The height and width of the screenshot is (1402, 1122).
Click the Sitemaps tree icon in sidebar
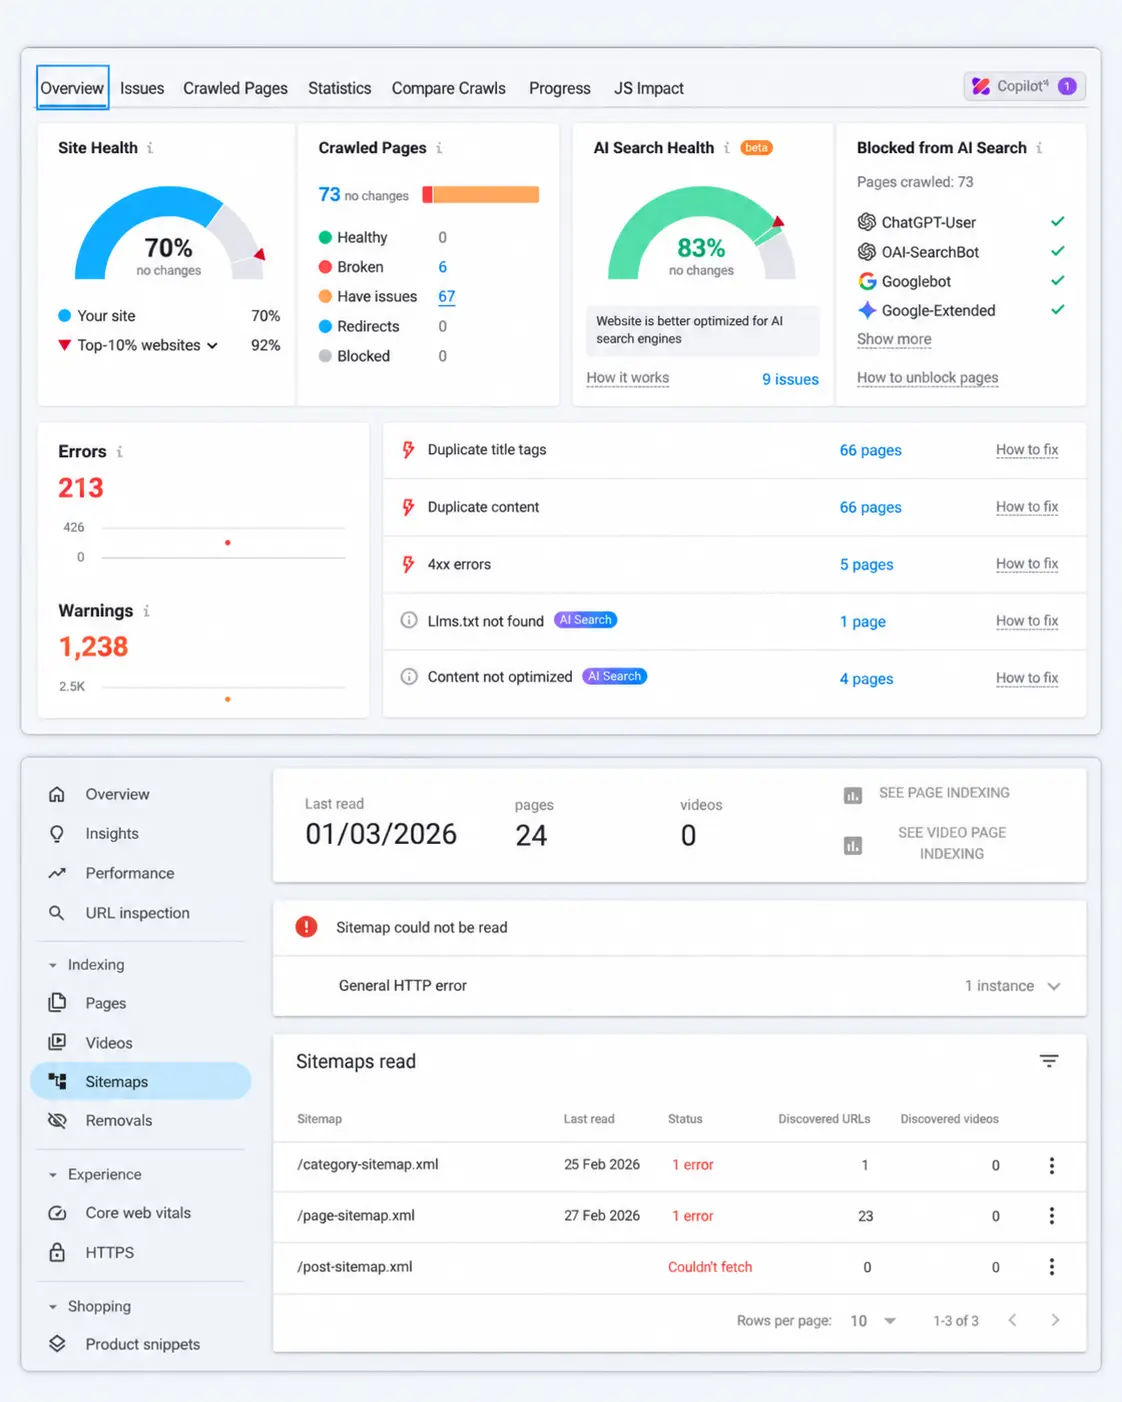coord(58,1081)
